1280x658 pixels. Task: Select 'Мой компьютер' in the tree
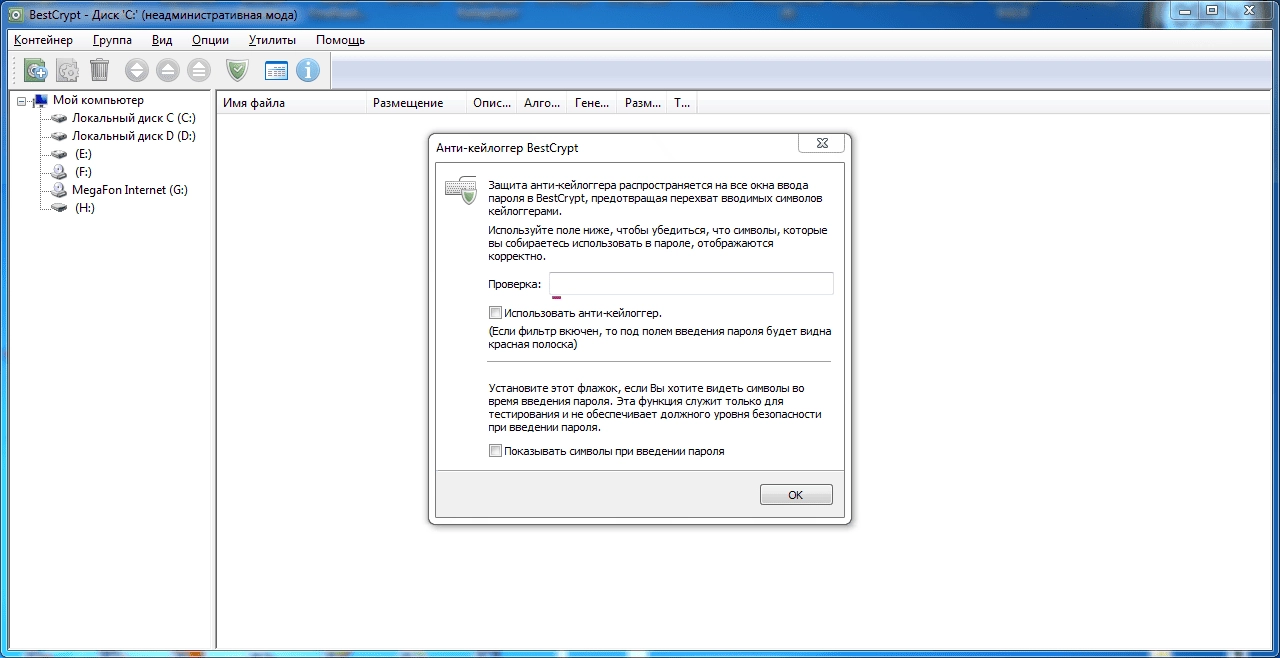click(98, 100)
